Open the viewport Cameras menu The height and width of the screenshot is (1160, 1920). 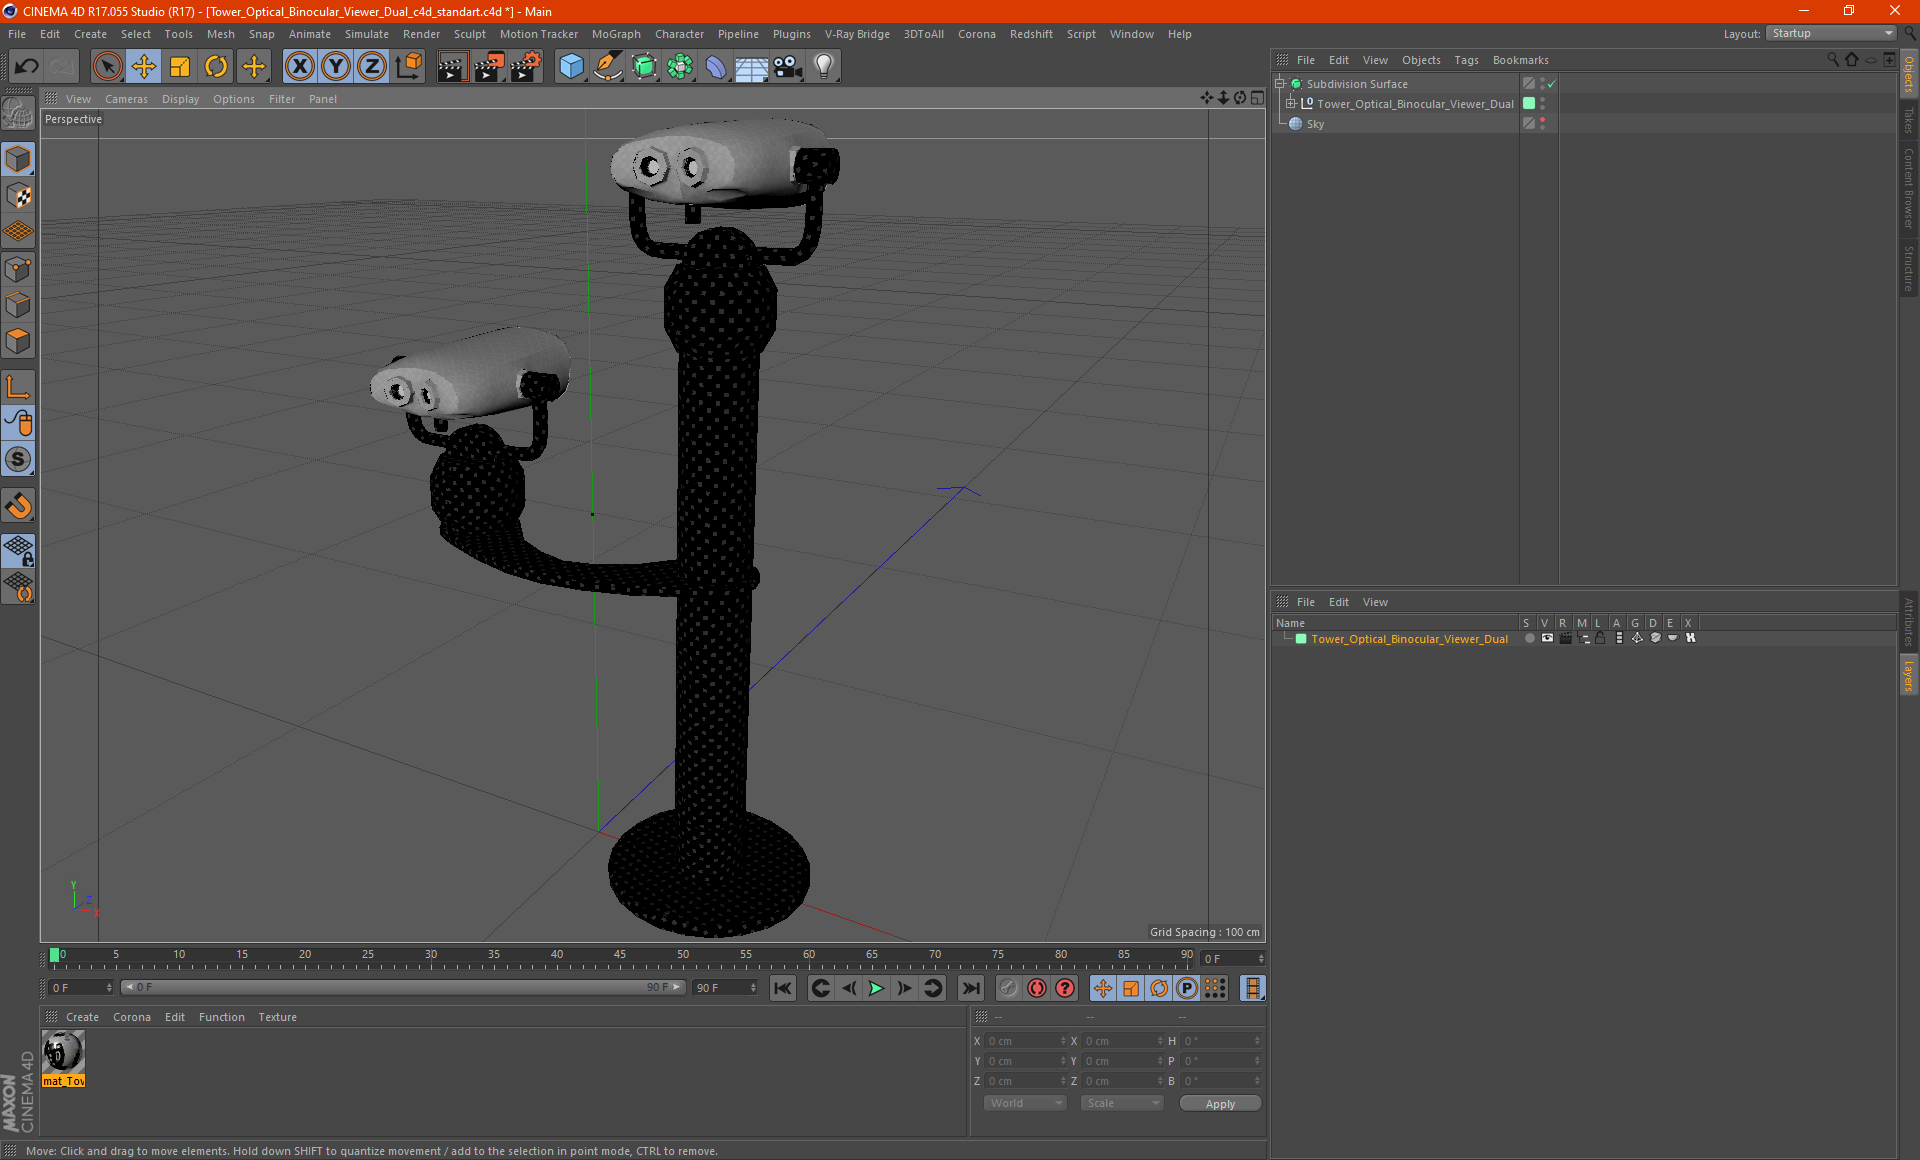(x=126, y=99)
